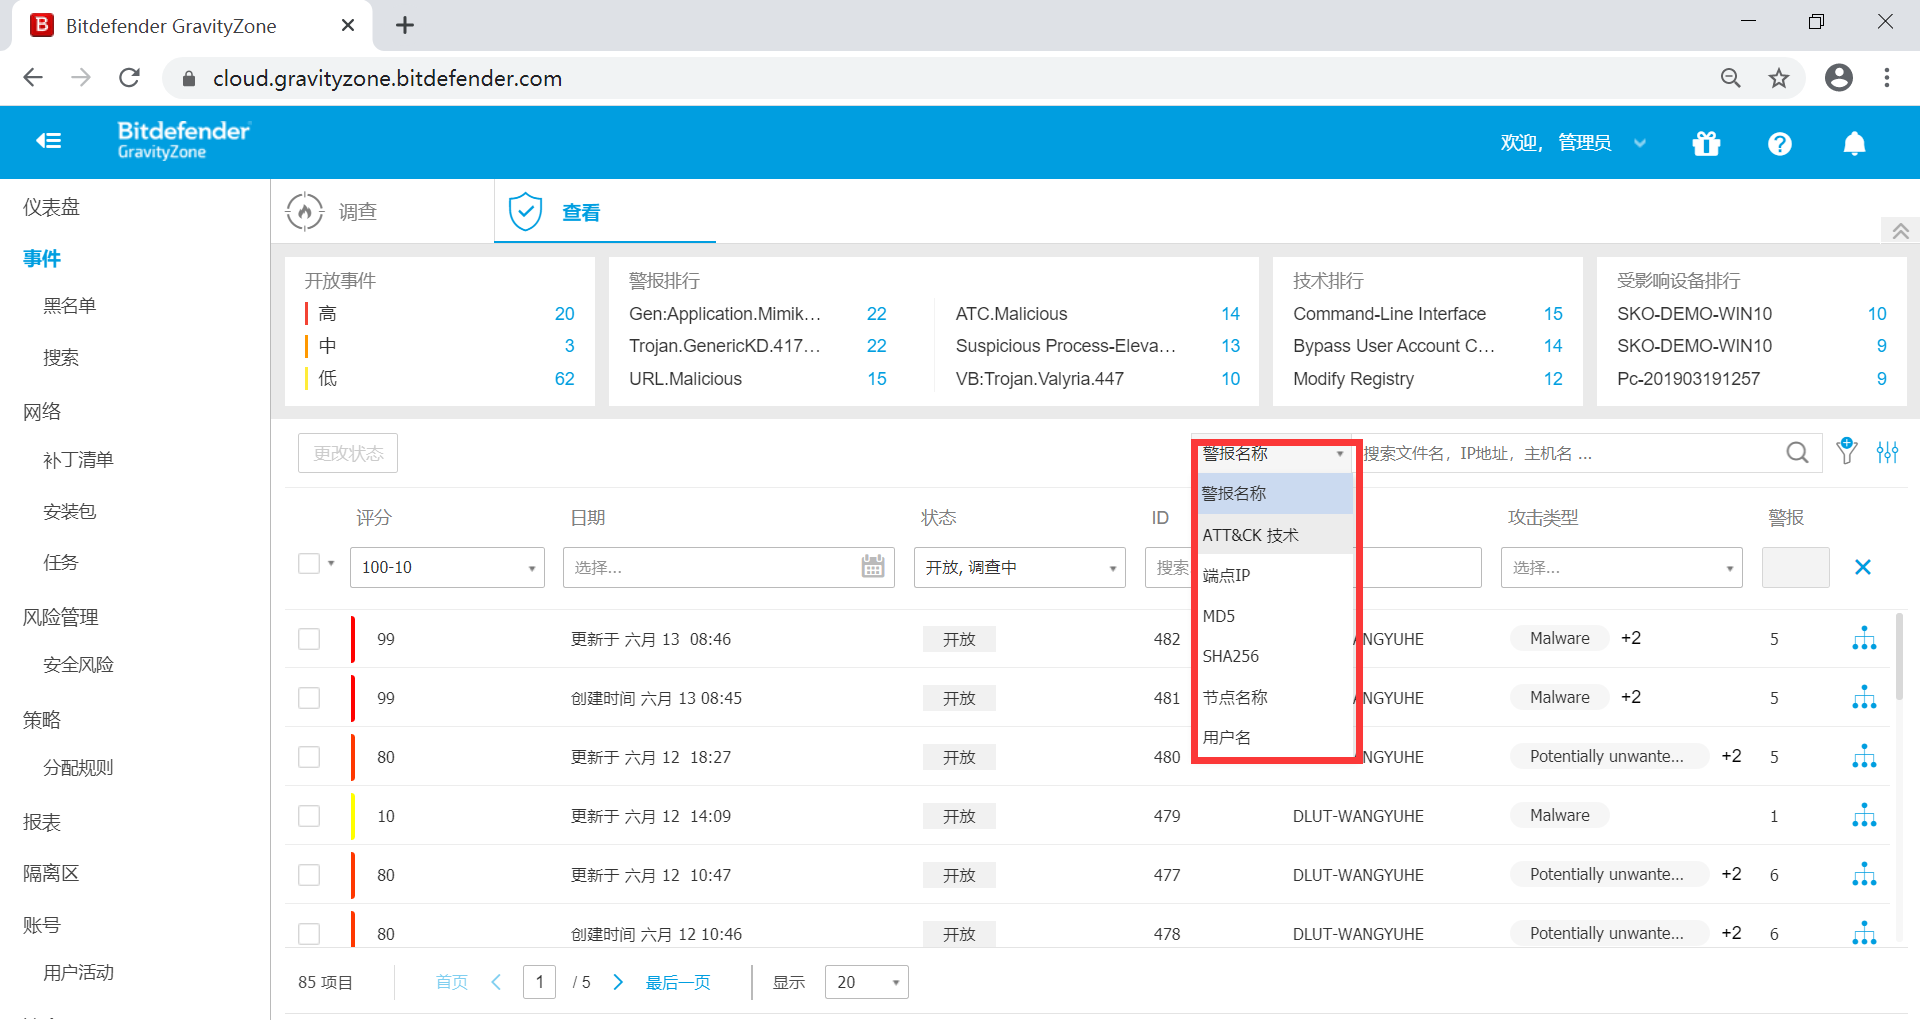Open the notification bell icon

[1854, 144]
